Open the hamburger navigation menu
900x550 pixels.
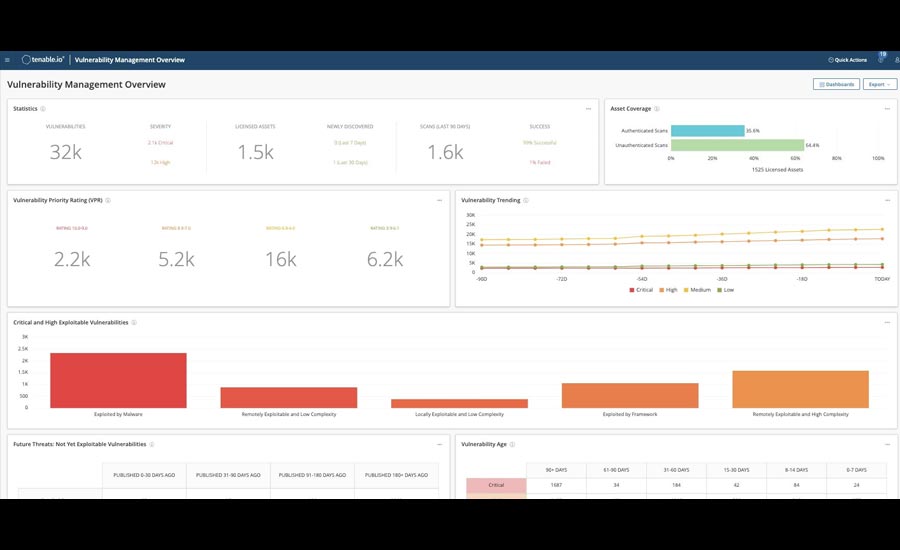coord(8,60)
